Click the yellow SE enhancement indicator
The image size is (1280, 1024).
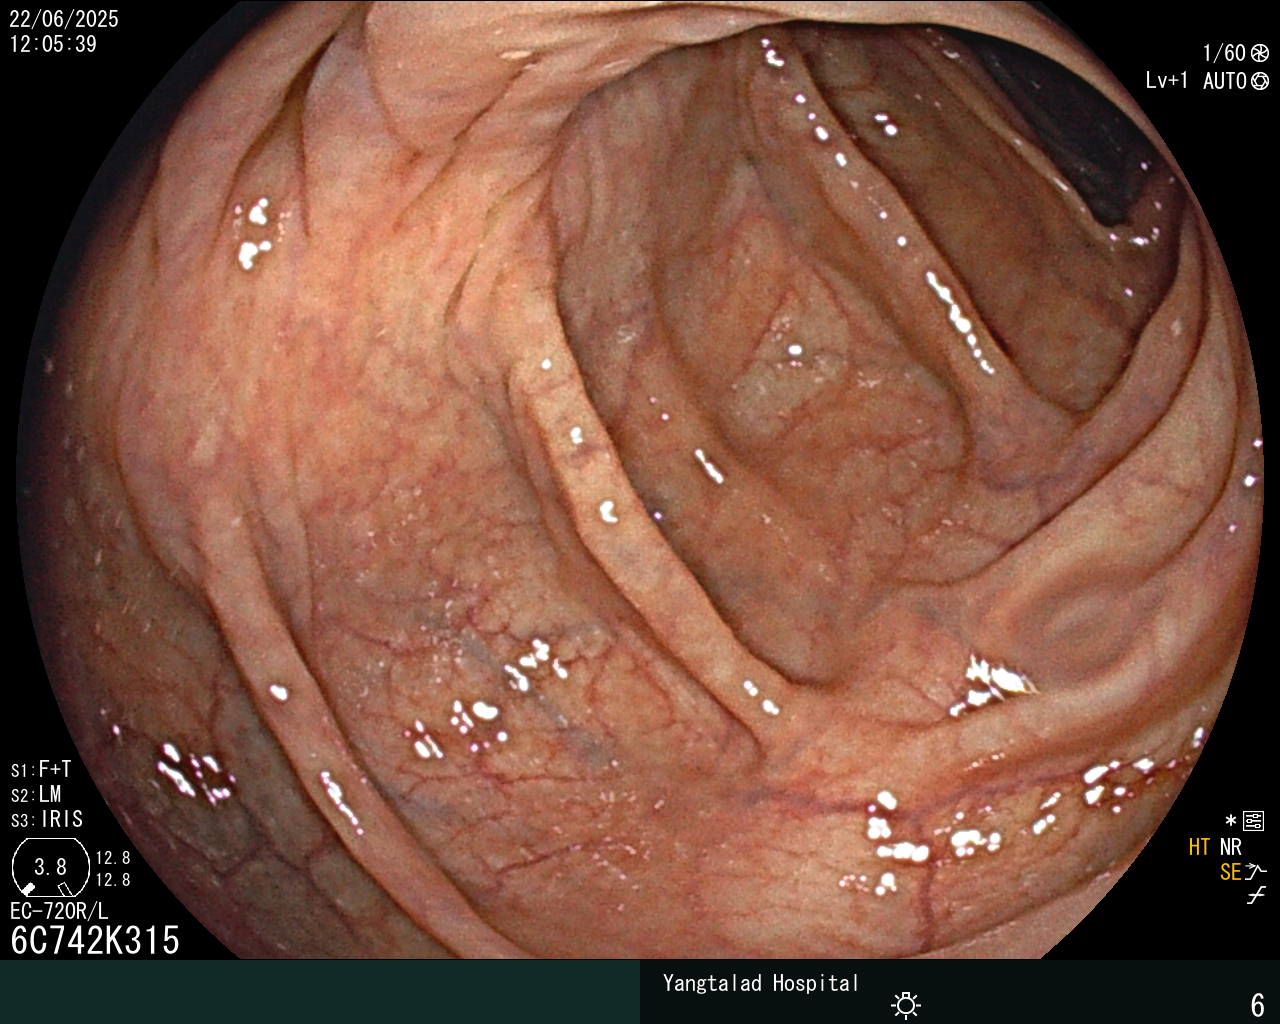1230,872
